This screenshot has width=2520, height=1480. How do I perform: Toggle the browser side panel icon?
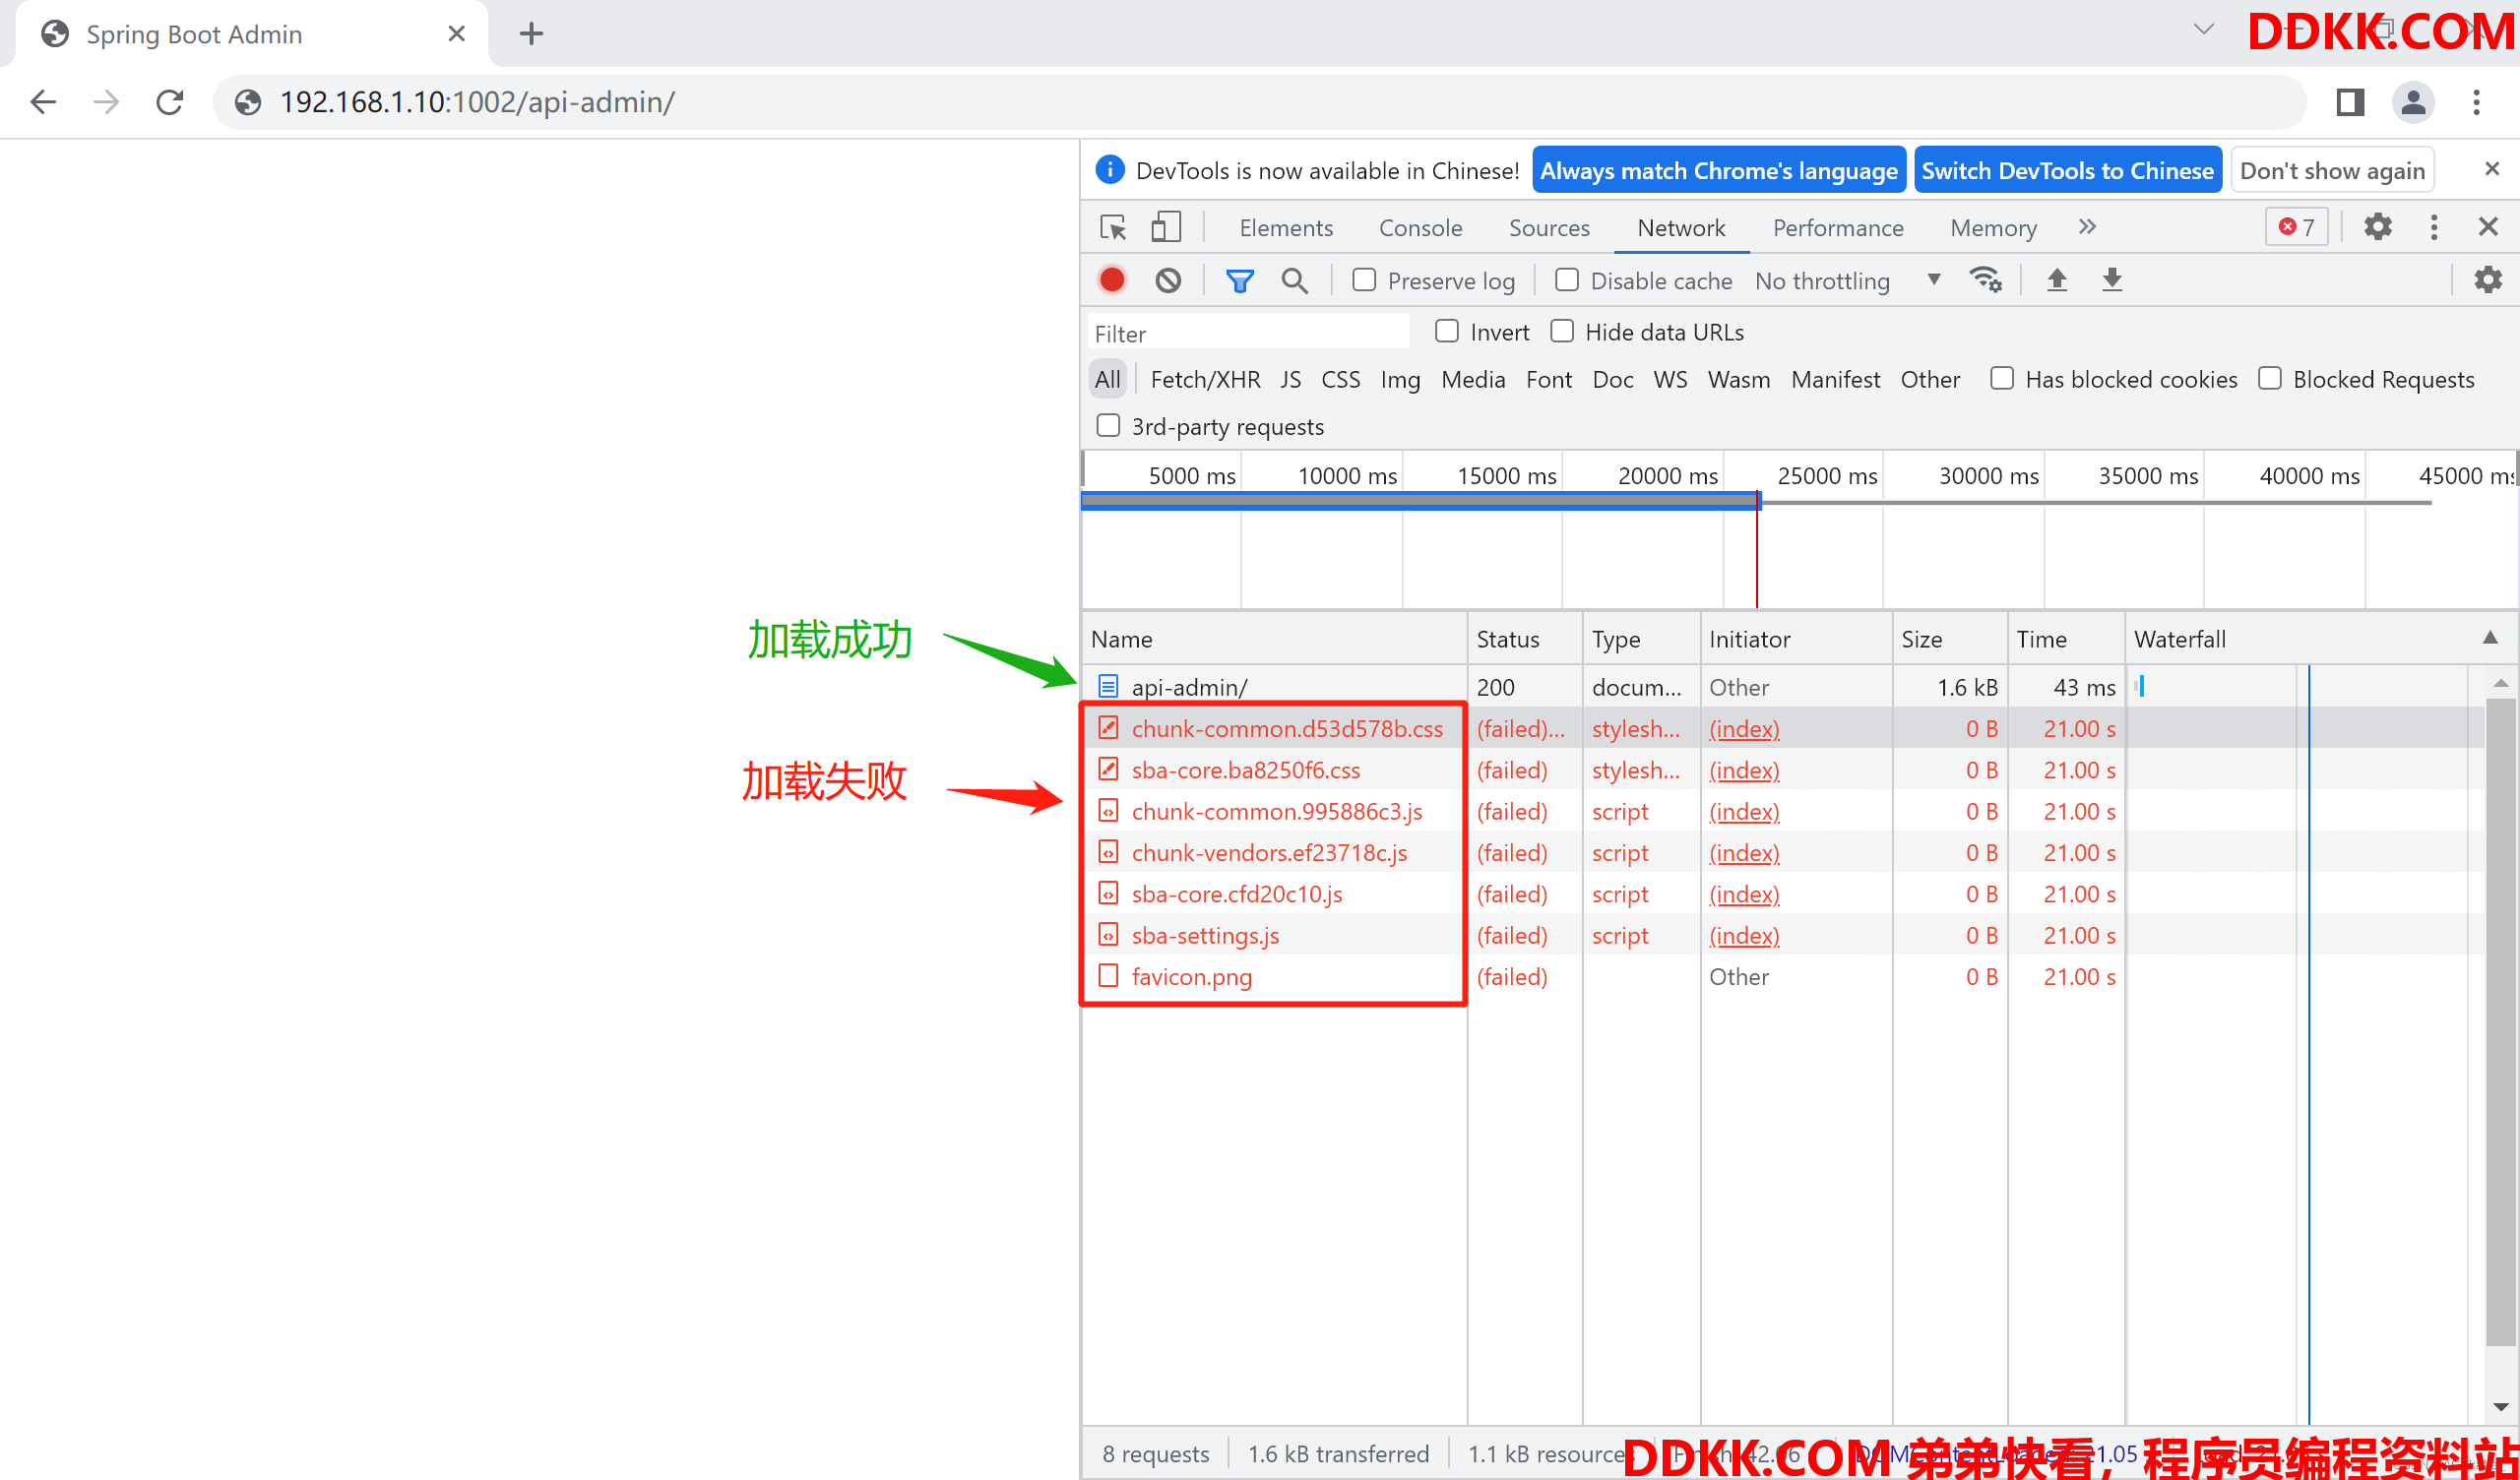point(2349,102)
